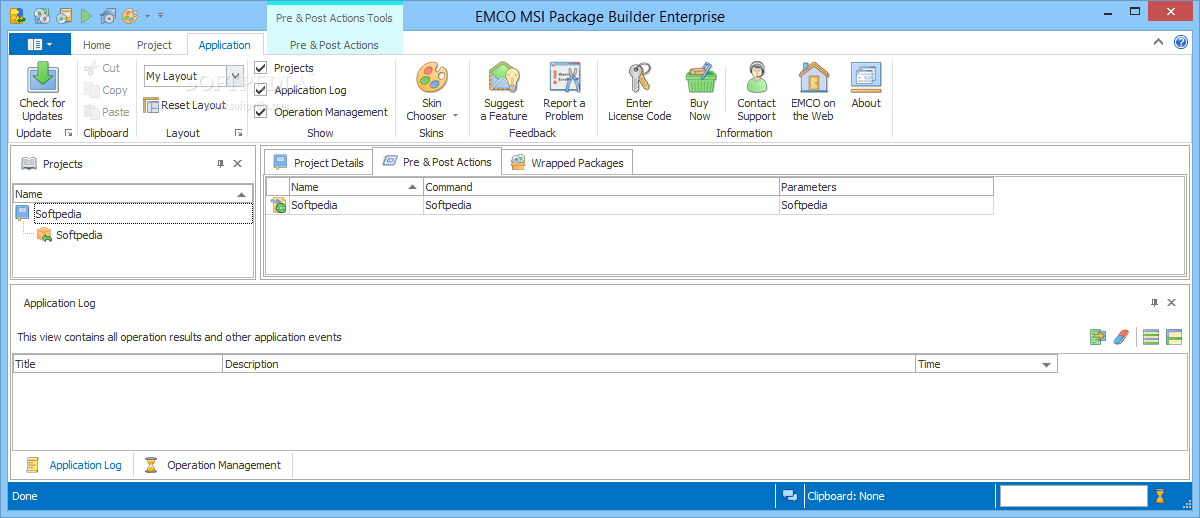The width and height of the screenshot is (1200, 518).
Task: Open the Skin Chooser palette icon
Action: (432, 77)
